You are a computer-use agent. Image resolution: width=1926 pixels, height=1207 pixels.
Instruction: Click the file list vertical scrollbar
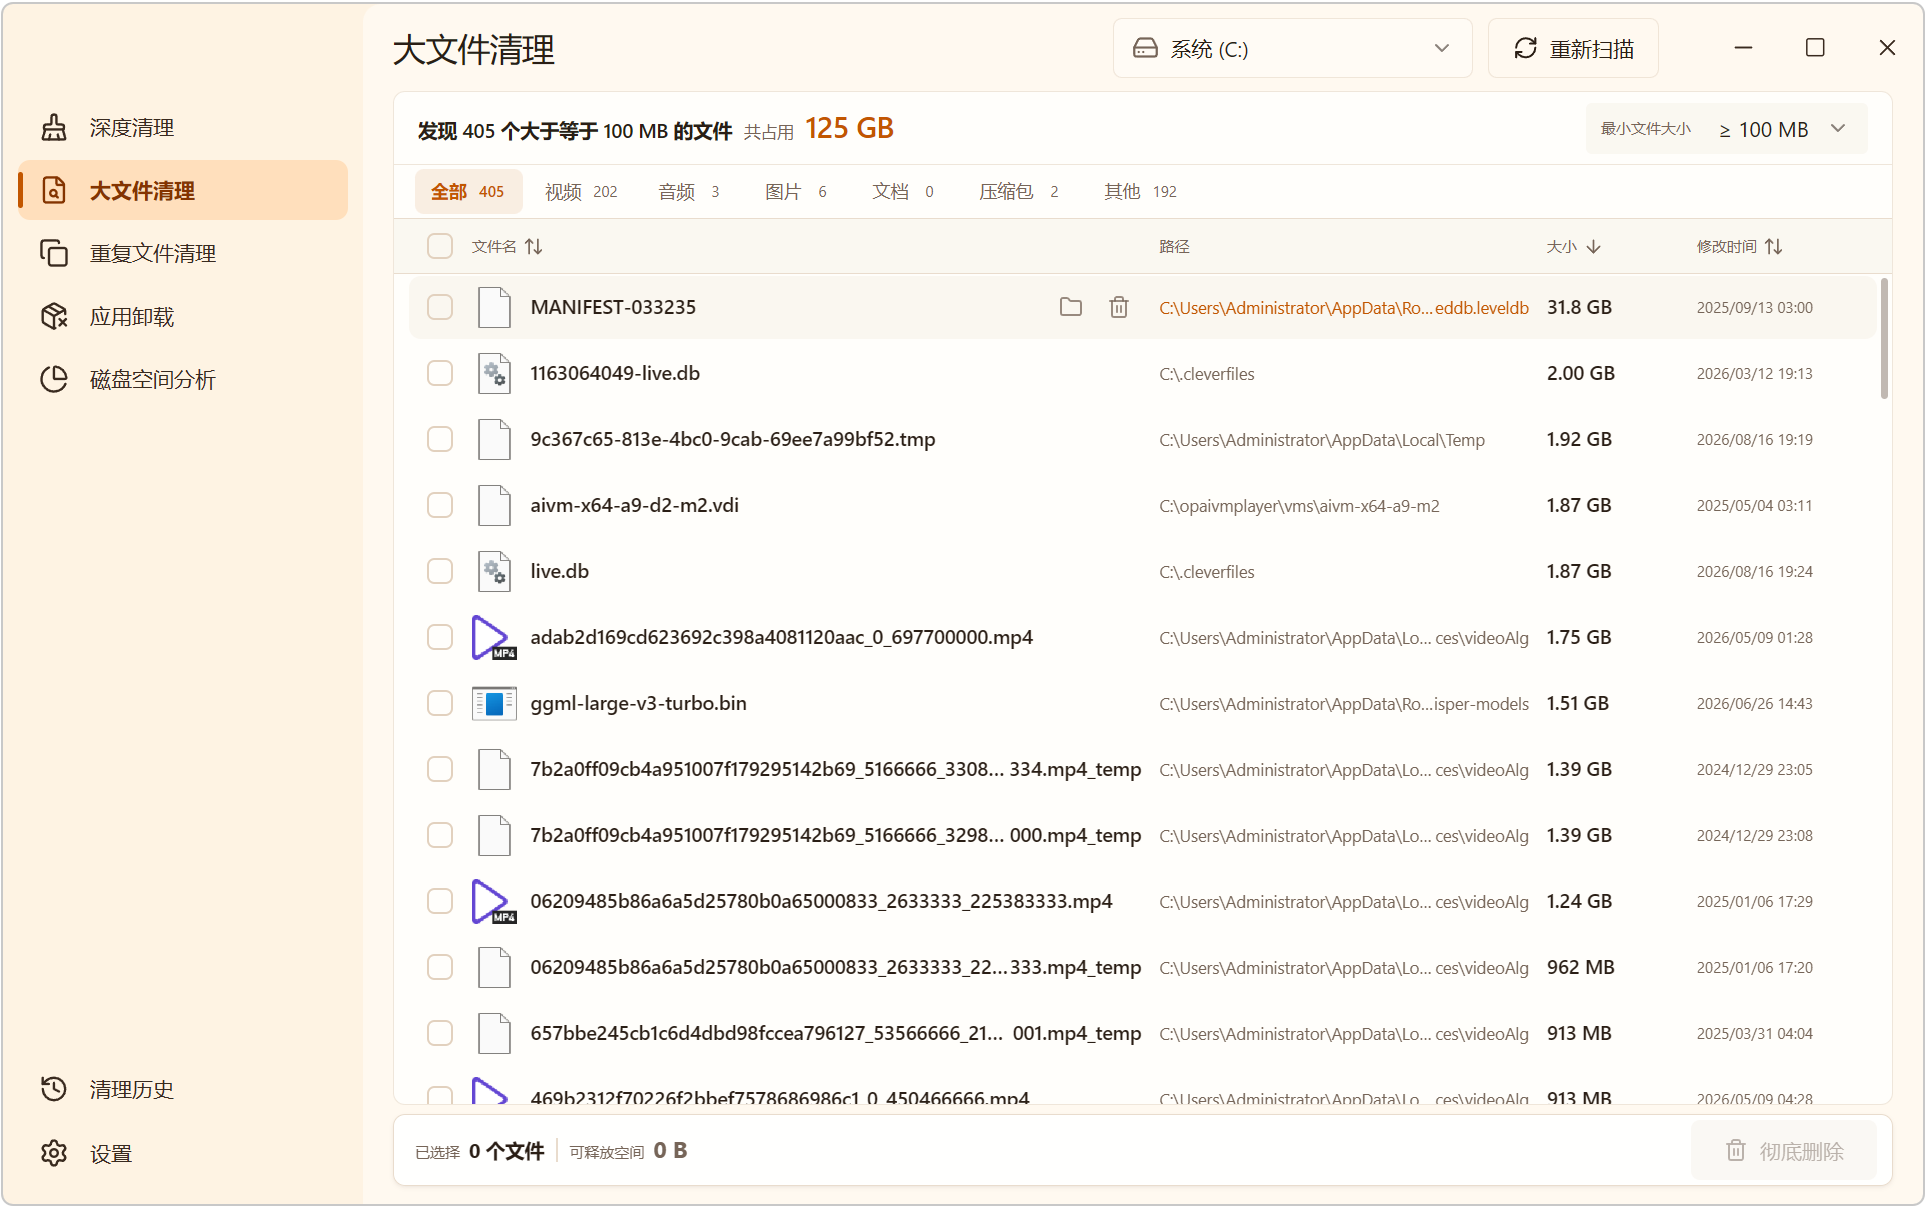click(x=1884, y=338)
